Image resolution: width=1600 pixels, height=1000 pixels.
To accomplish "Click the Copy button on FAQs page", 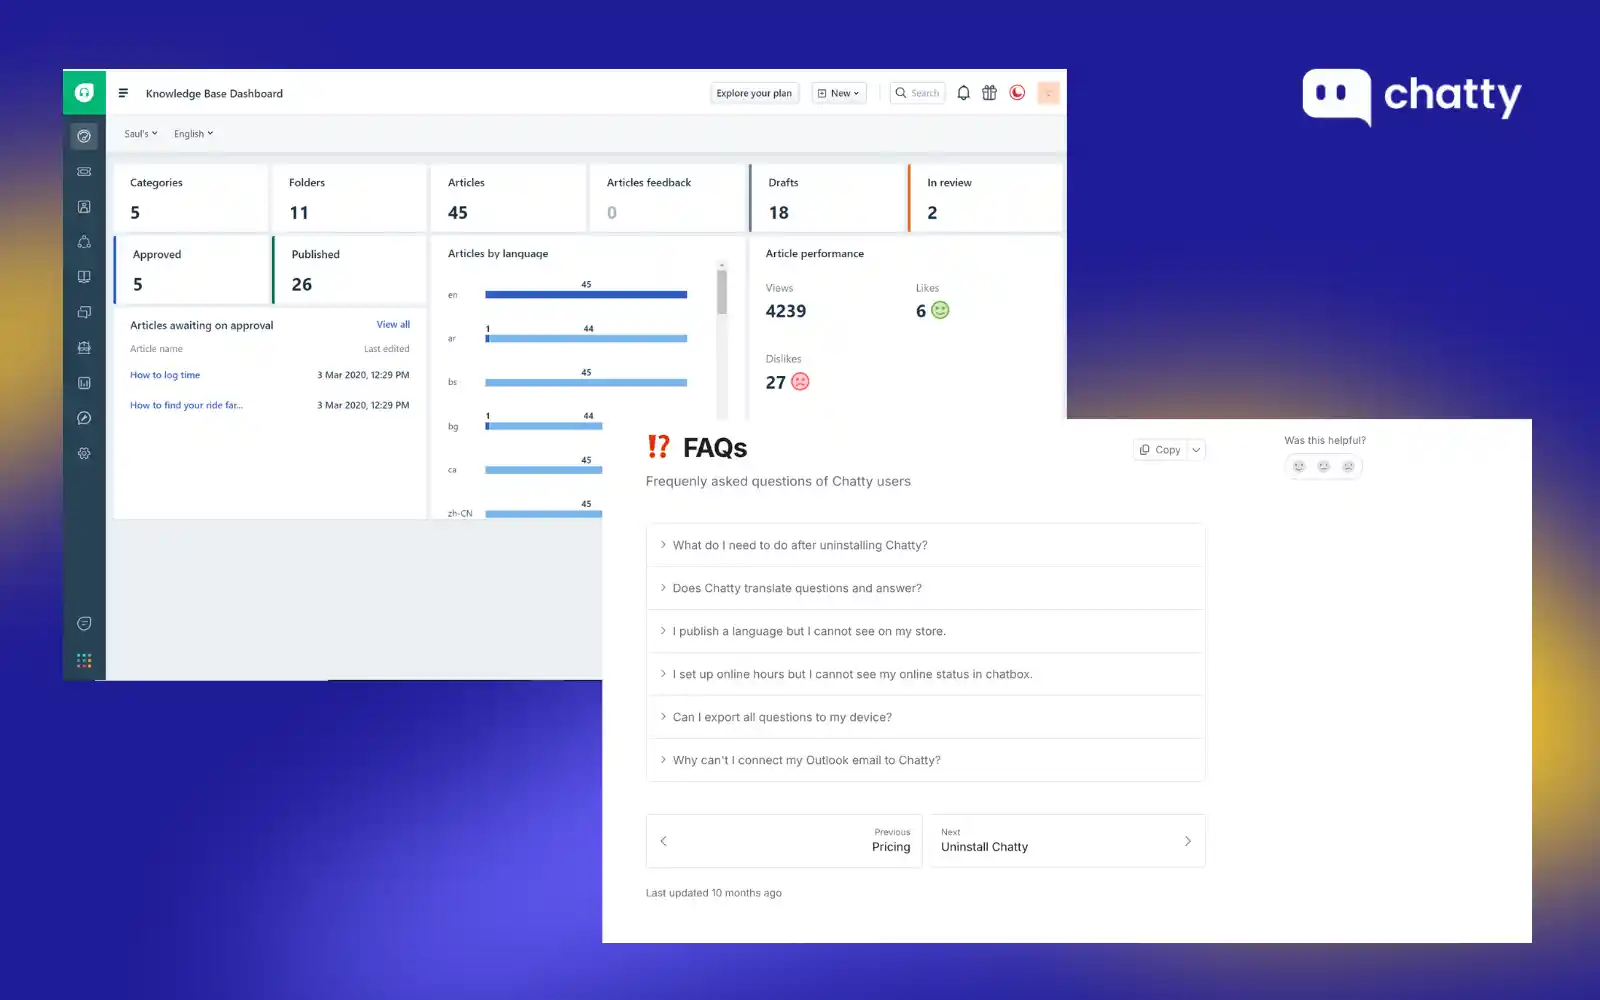I will point(1160,450).
